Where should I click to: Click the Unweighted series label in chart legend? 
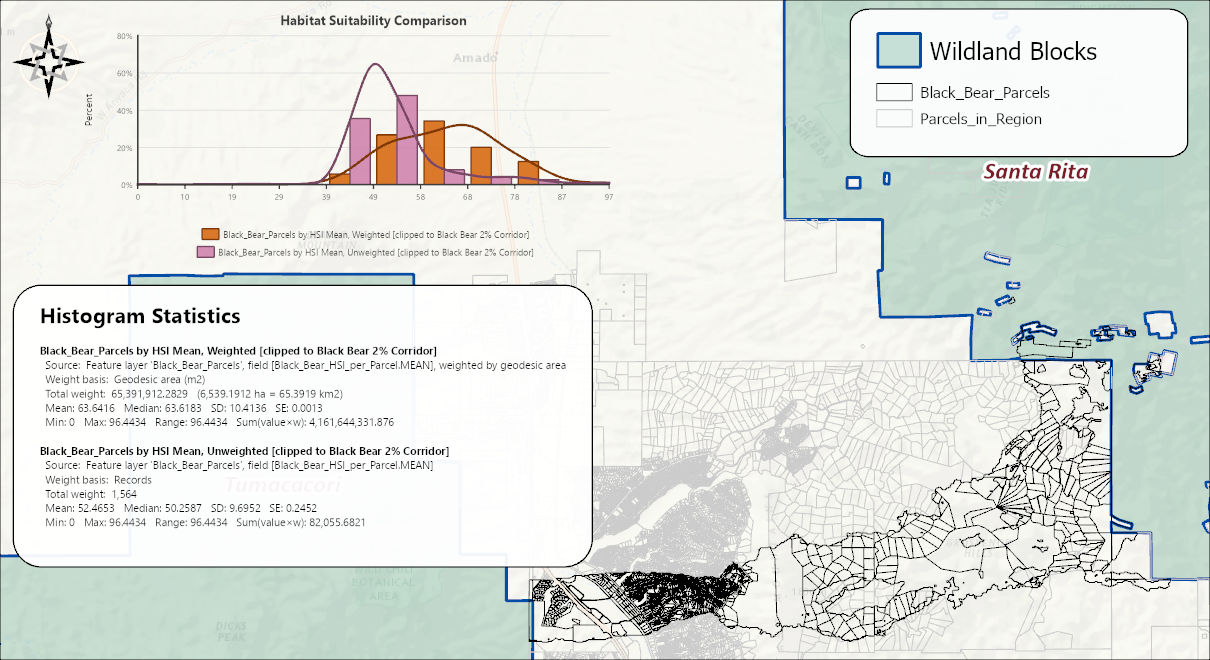(x=376, y=253)
